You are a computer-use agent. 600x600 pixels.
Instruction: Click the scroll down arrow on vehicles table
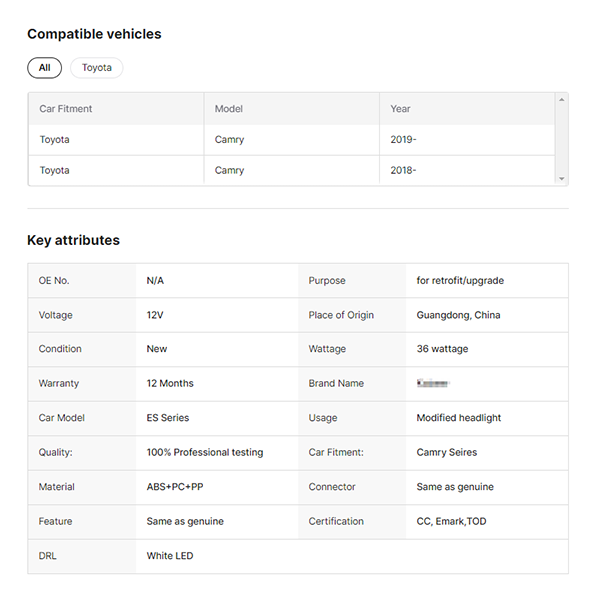click(x=562, y=179)
